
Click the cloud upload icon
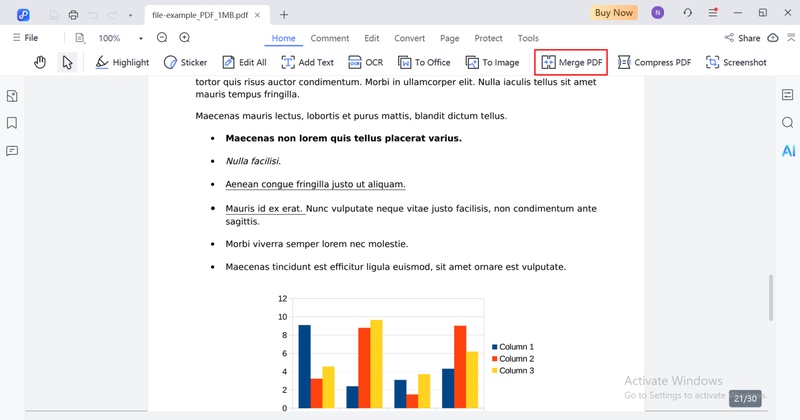pyautogui.click(x=773, y=38)
